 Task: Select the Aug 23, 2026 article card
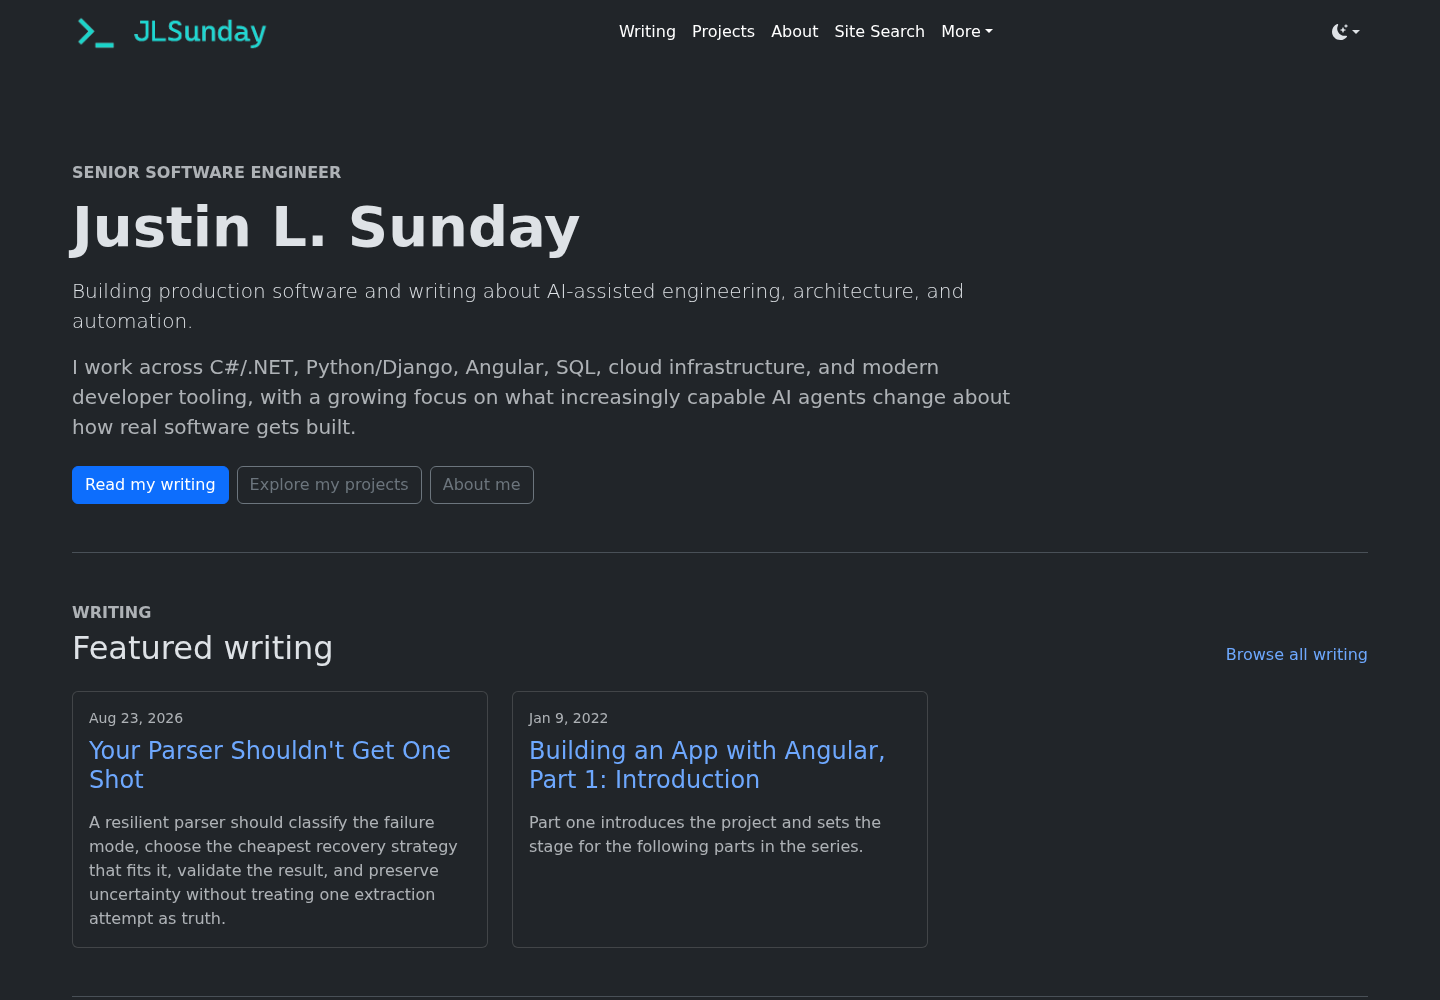click(280, 819)
